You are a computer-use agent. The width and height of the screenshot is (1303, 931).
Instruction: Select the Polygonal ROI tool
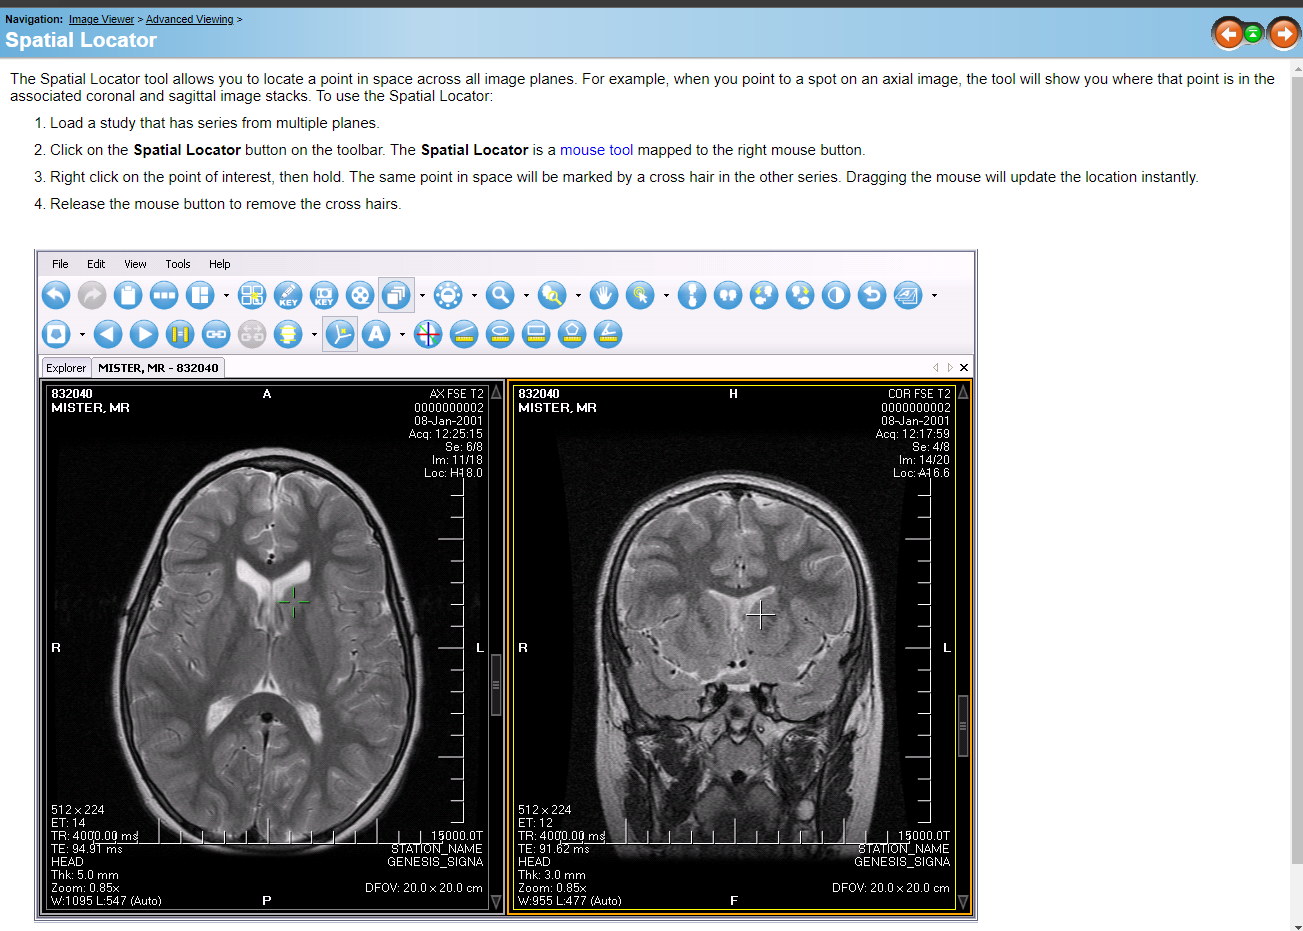point(572,333)
